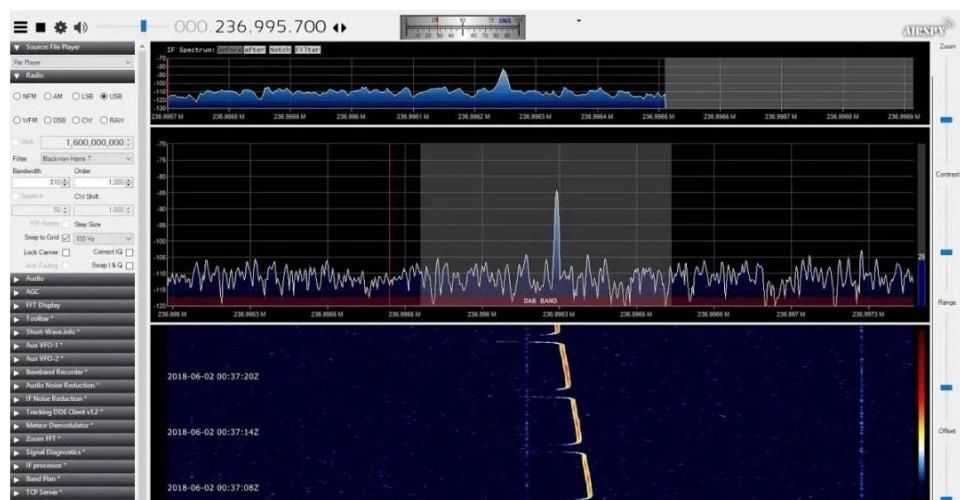Expand the Band Plan panel
Viewport: 960px width, 500px height.
click(72, 479)
